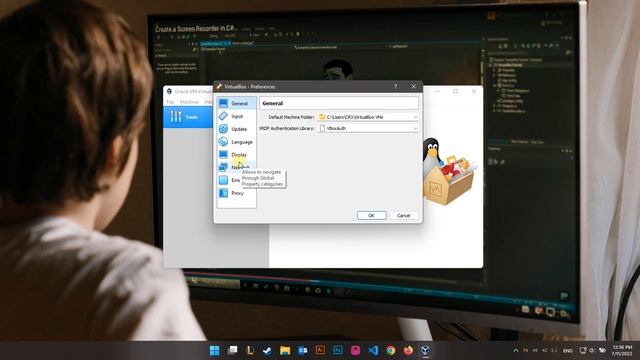
Task: Open the Proxy preferences category
Action: (x=237, y=193)
